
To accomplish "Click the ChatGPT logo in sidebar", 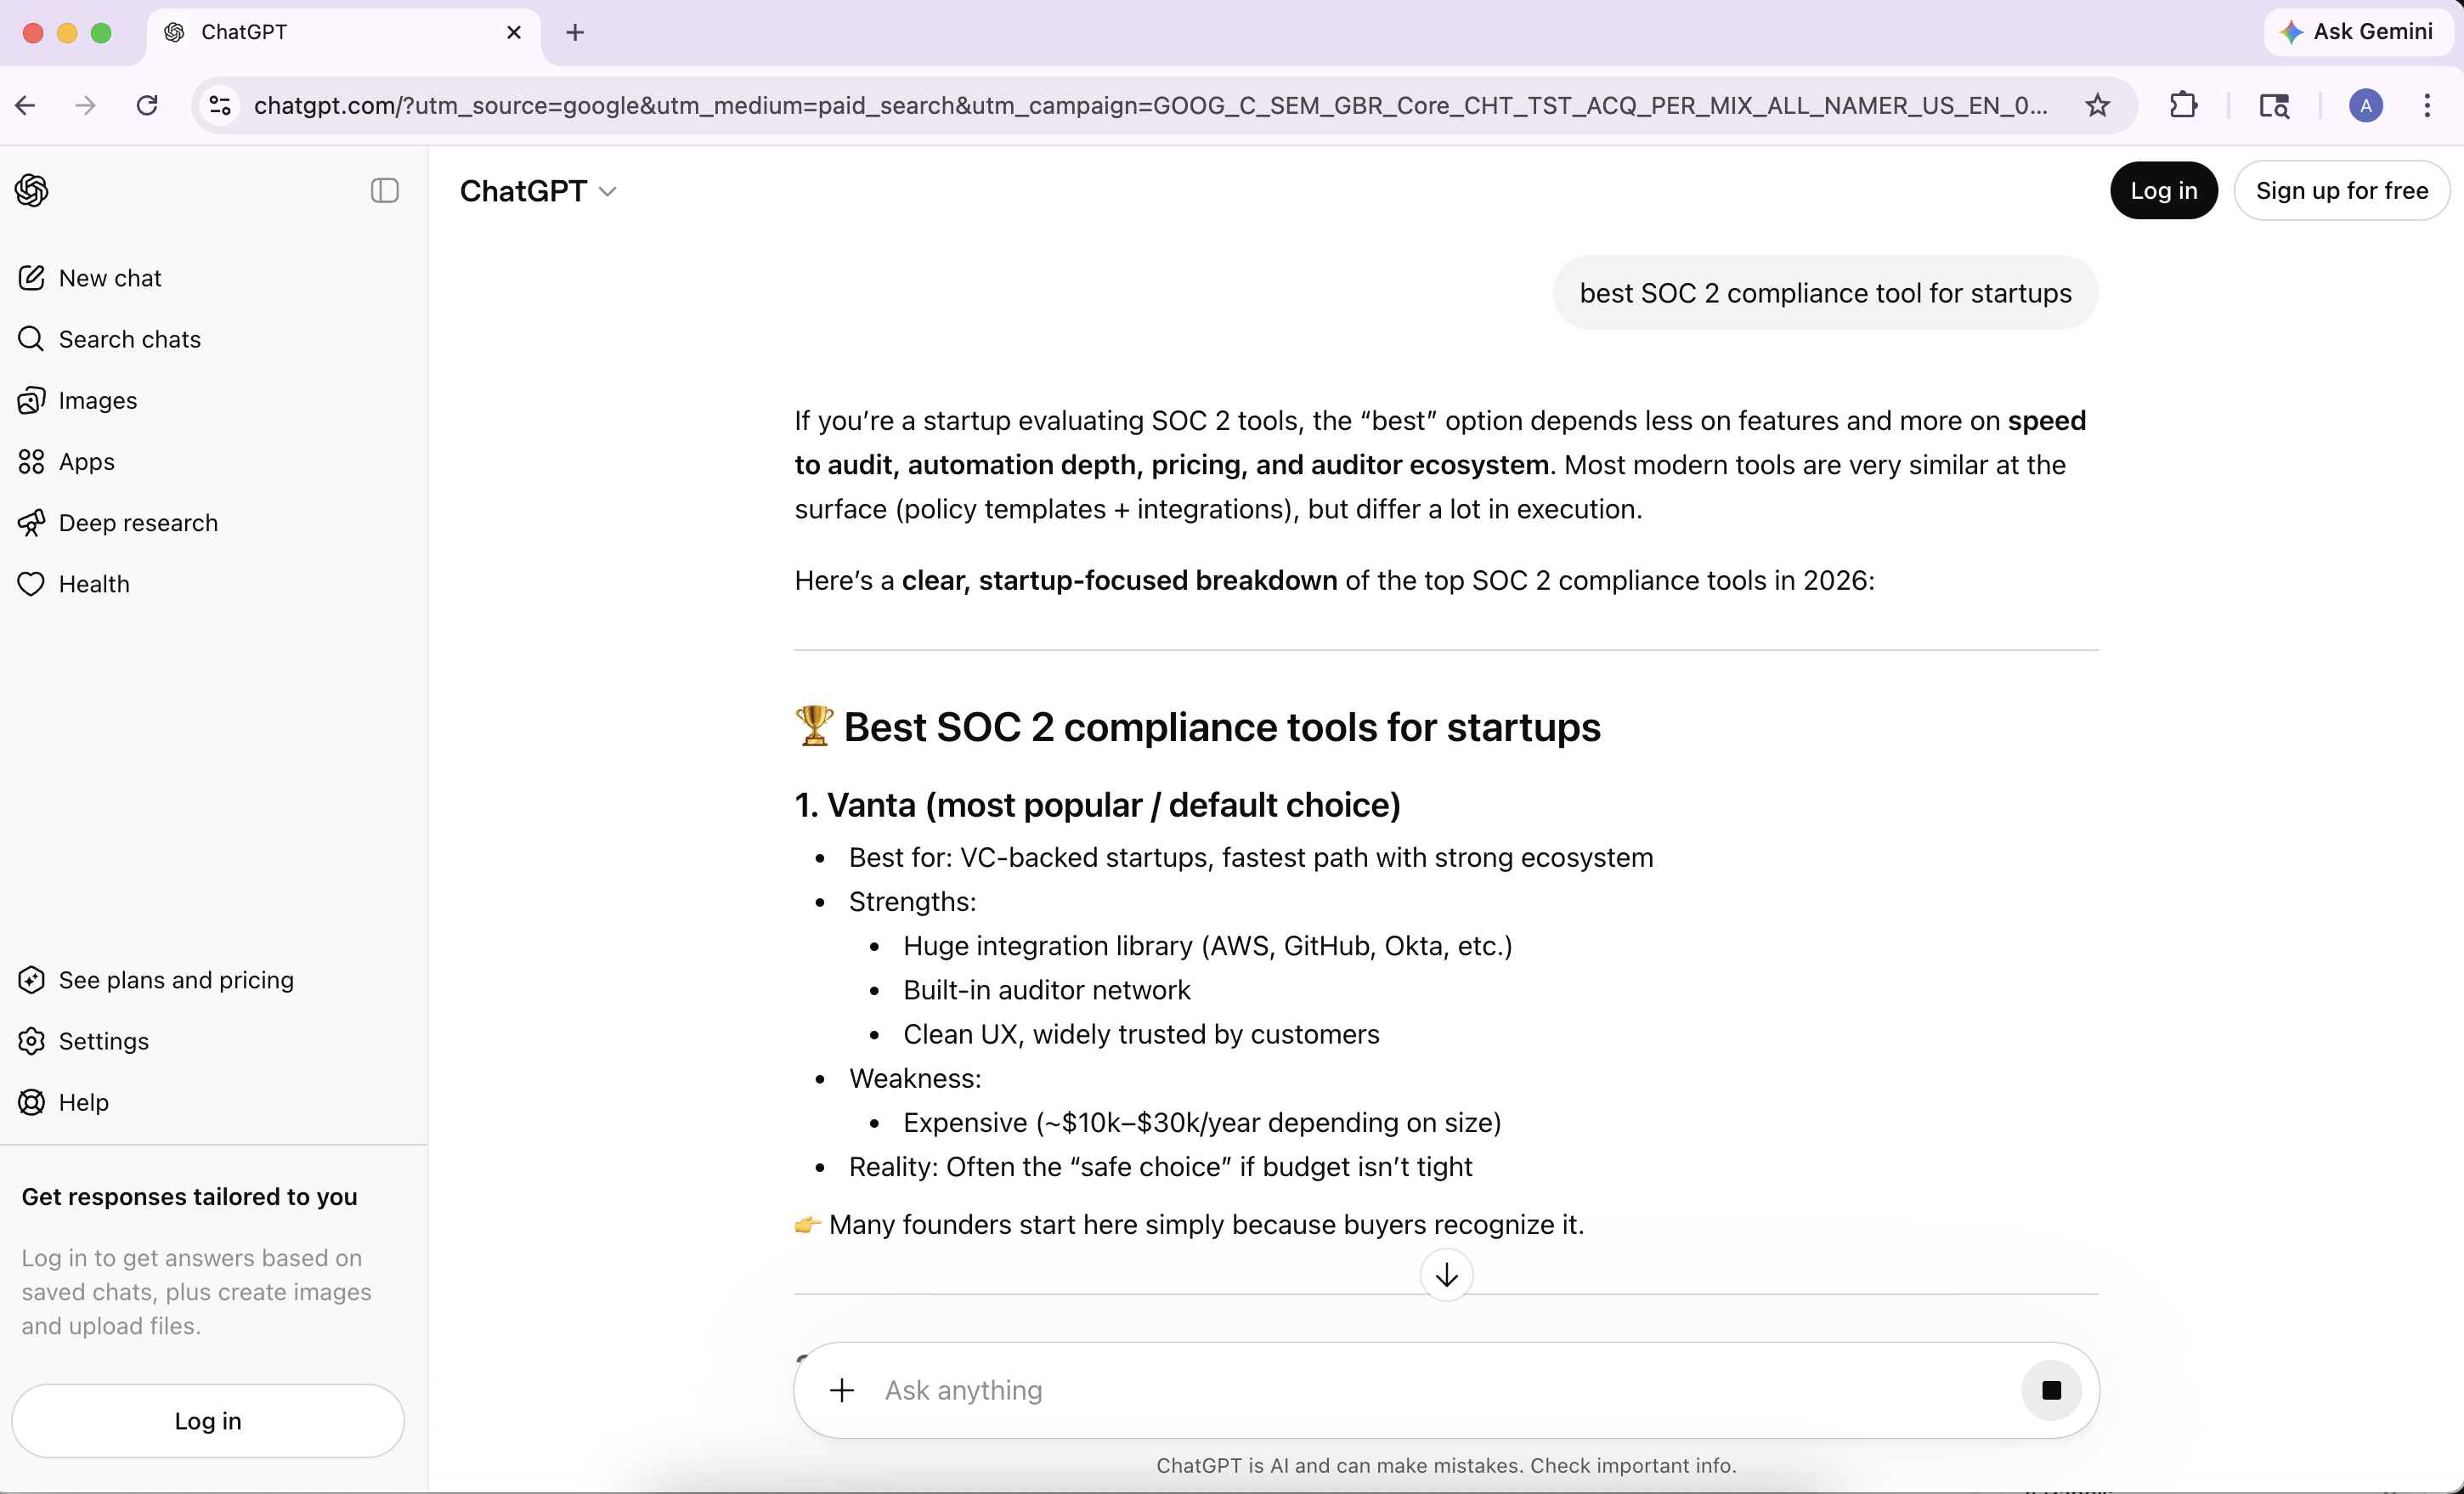I will coord(32,190).
